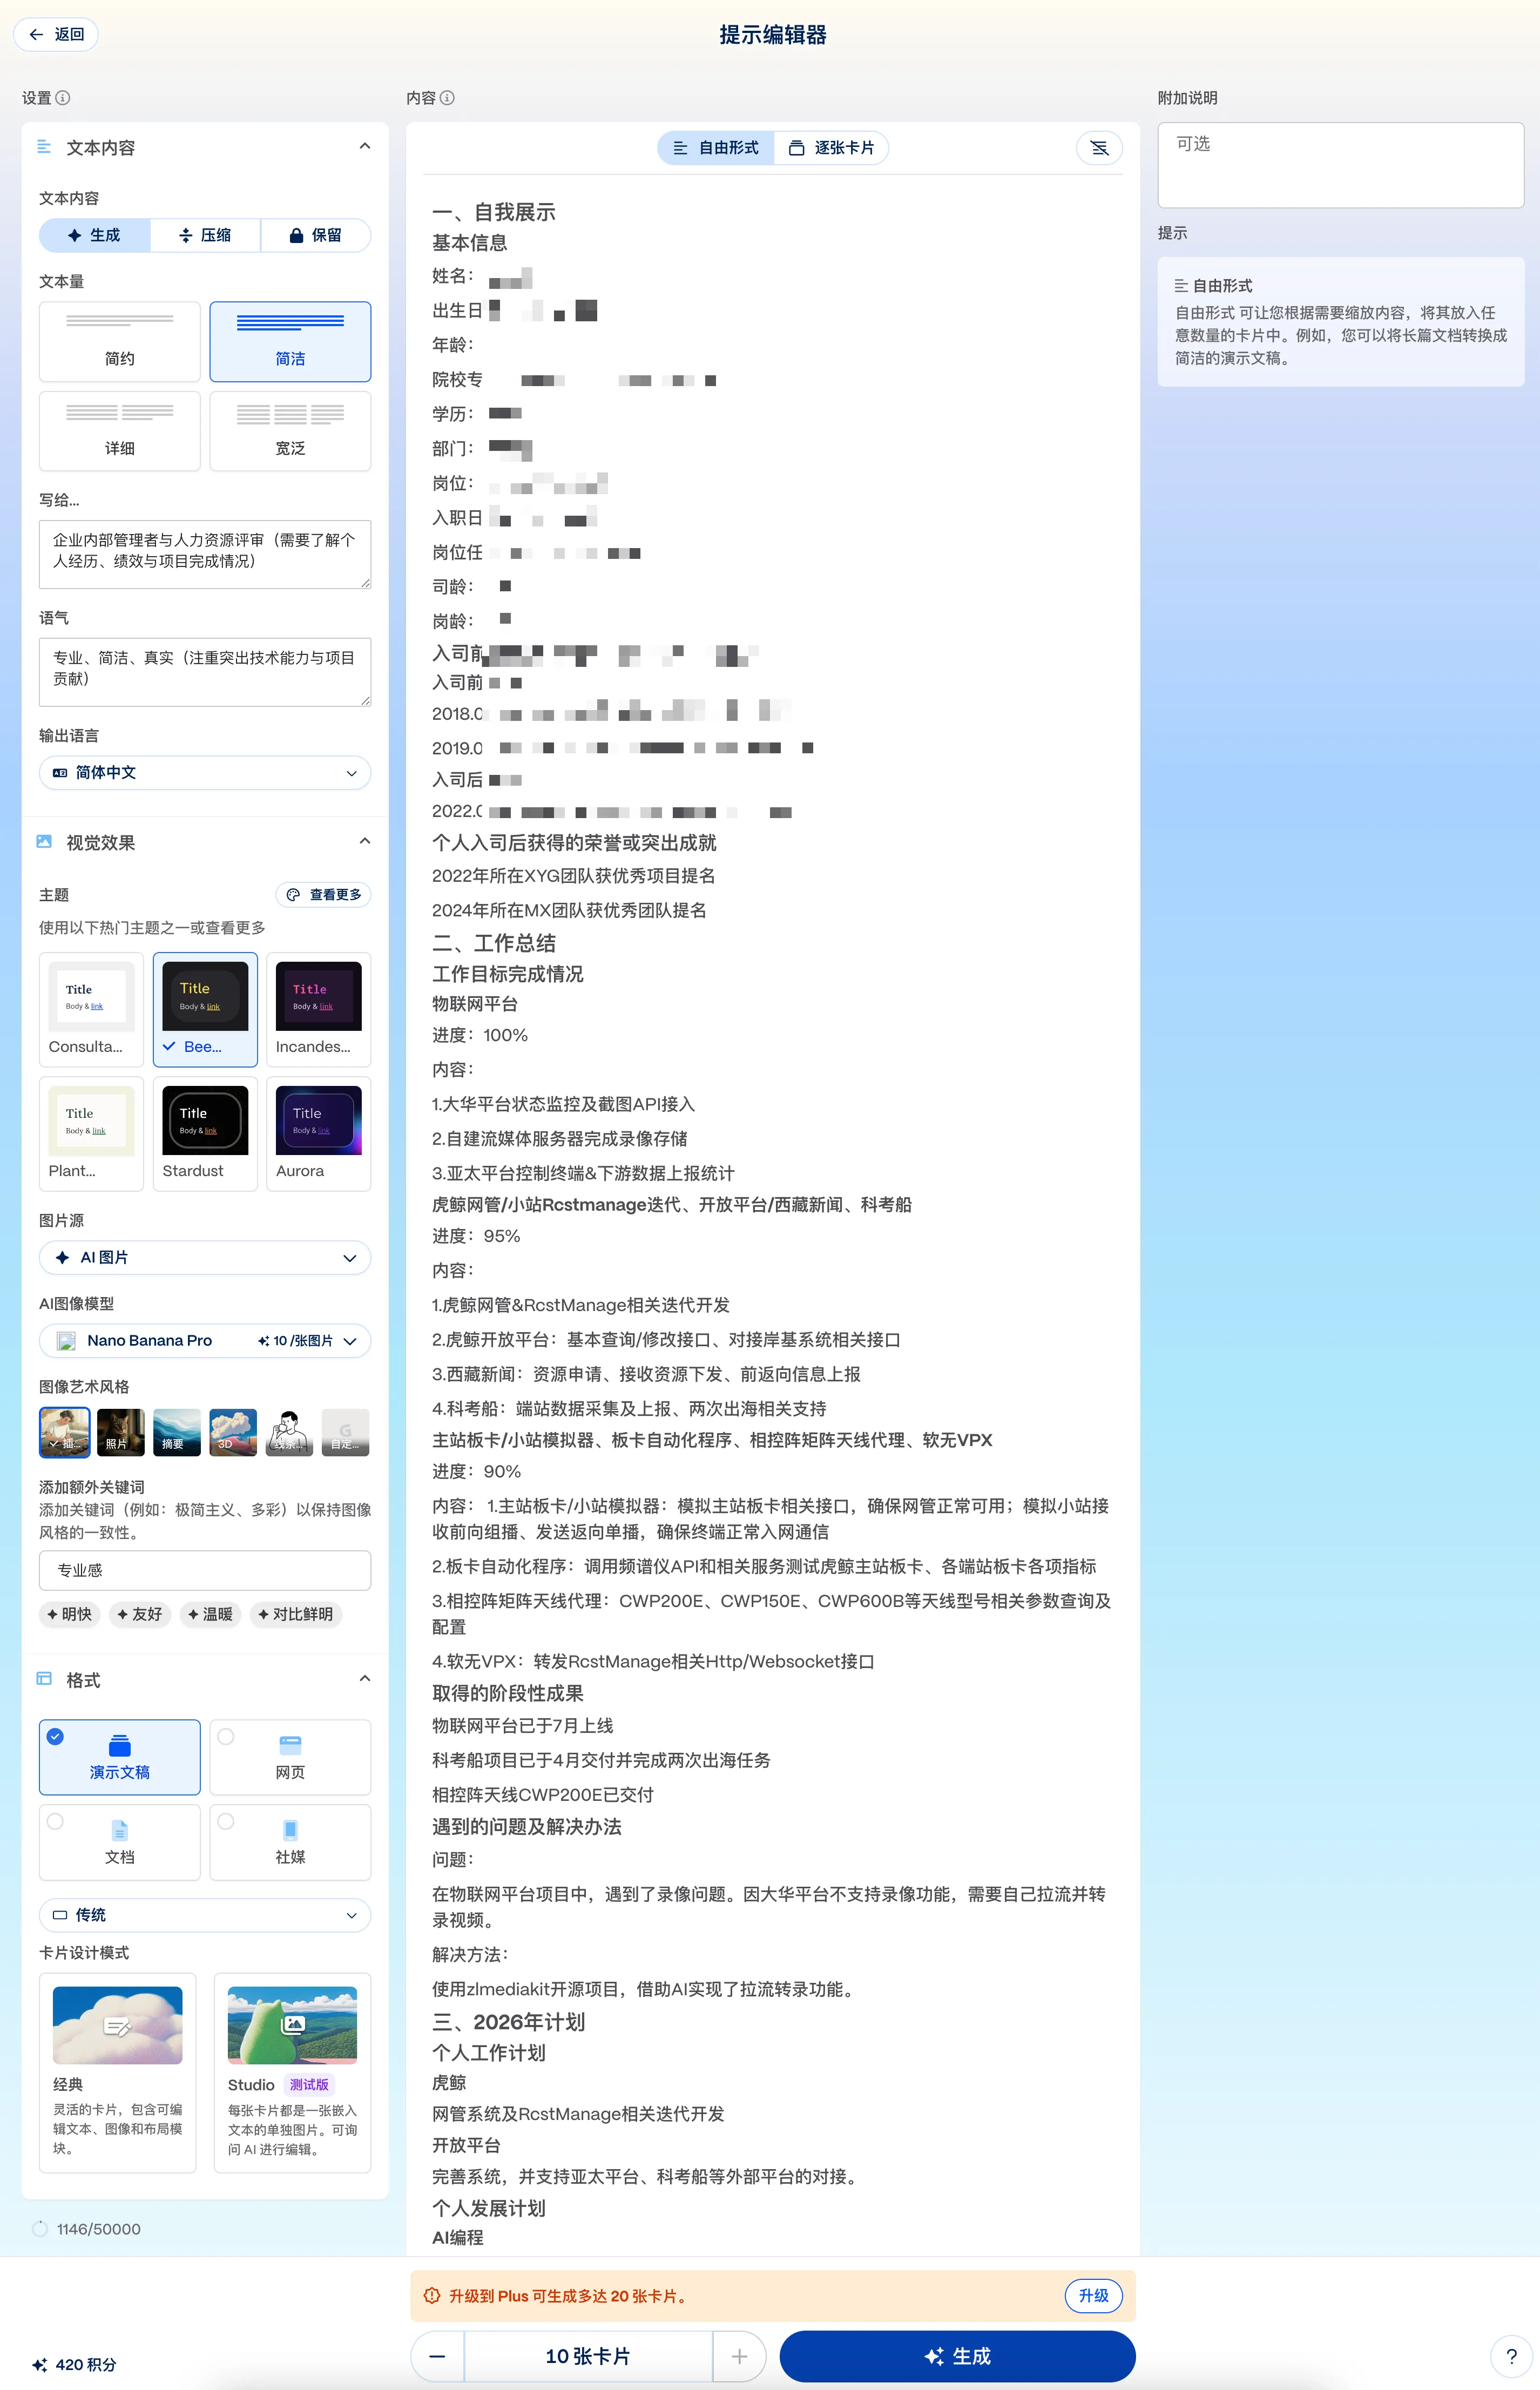1540x2390 pixels.
Task: Select the 摘要 art style
Action: tap(177, 1433)
